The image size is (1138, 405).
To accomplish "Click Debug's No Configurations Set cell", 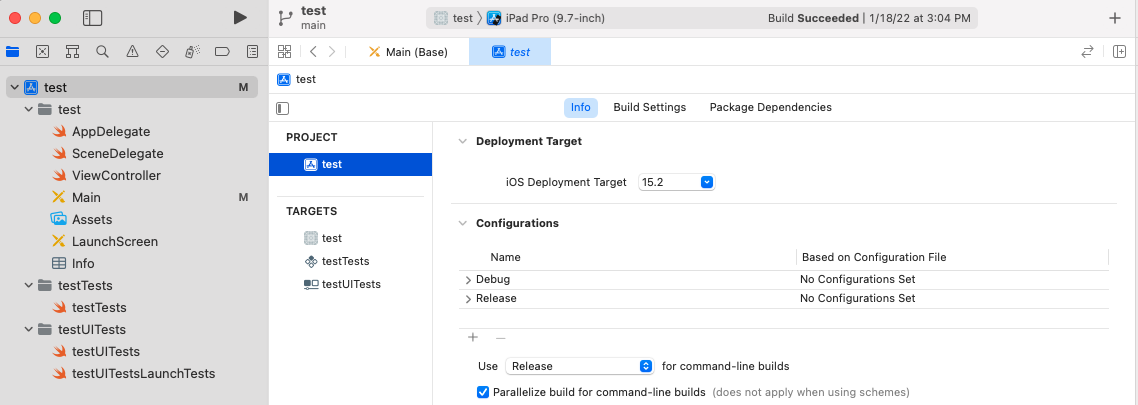I will [857, 279].
